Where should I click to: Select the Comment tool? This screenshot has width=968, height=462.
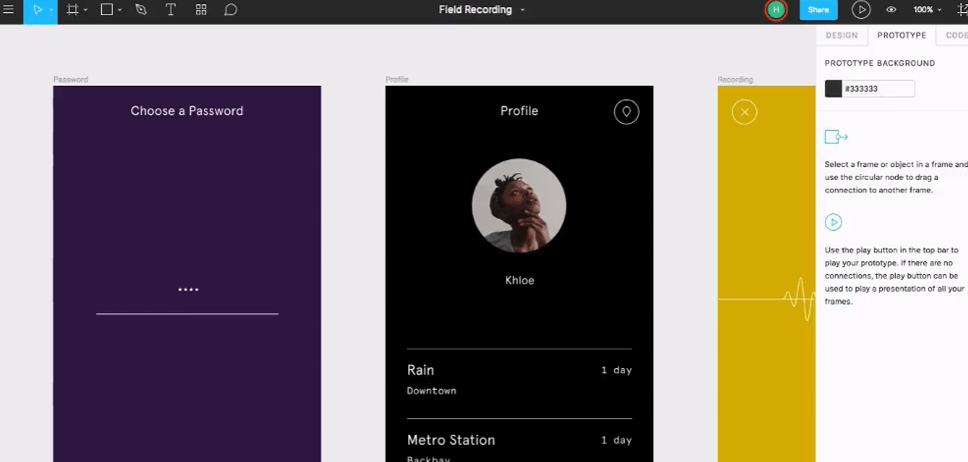(230, 10)
